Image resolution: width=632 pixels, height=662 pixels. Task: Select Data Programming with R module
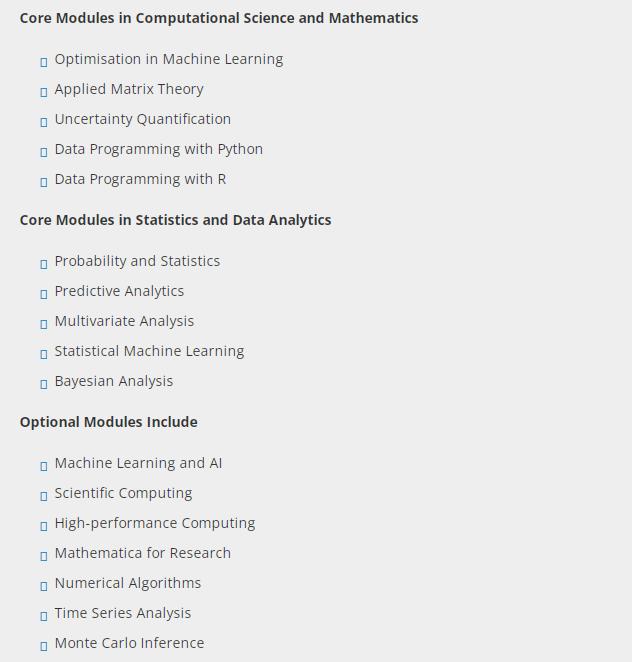pyautogui.click(x=140, y=179)
